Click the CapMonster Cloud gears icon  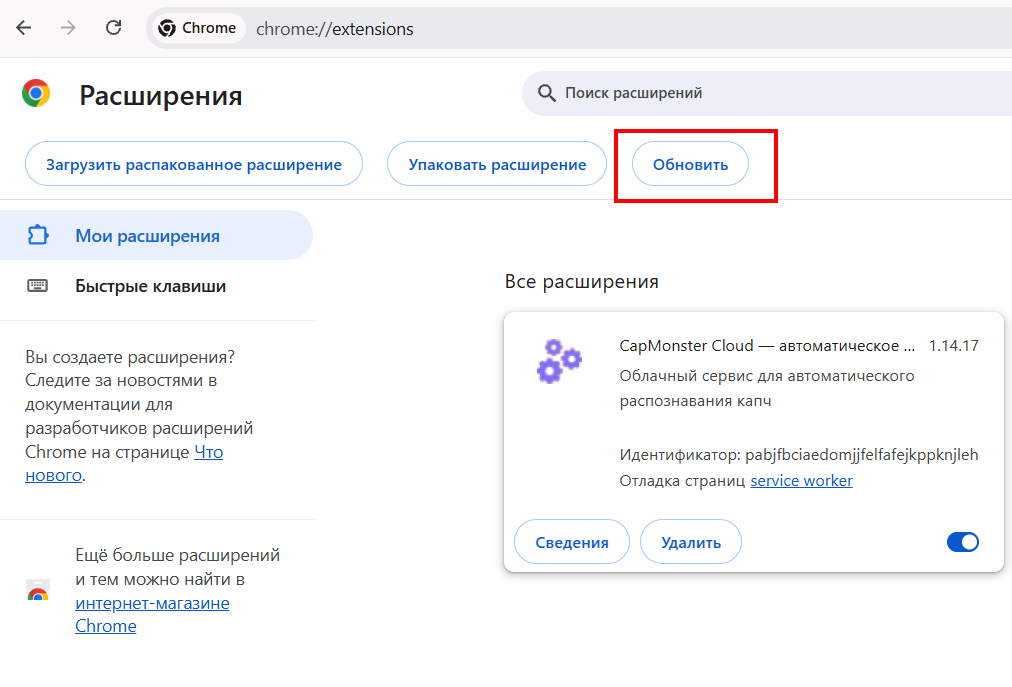pos(559,361)
